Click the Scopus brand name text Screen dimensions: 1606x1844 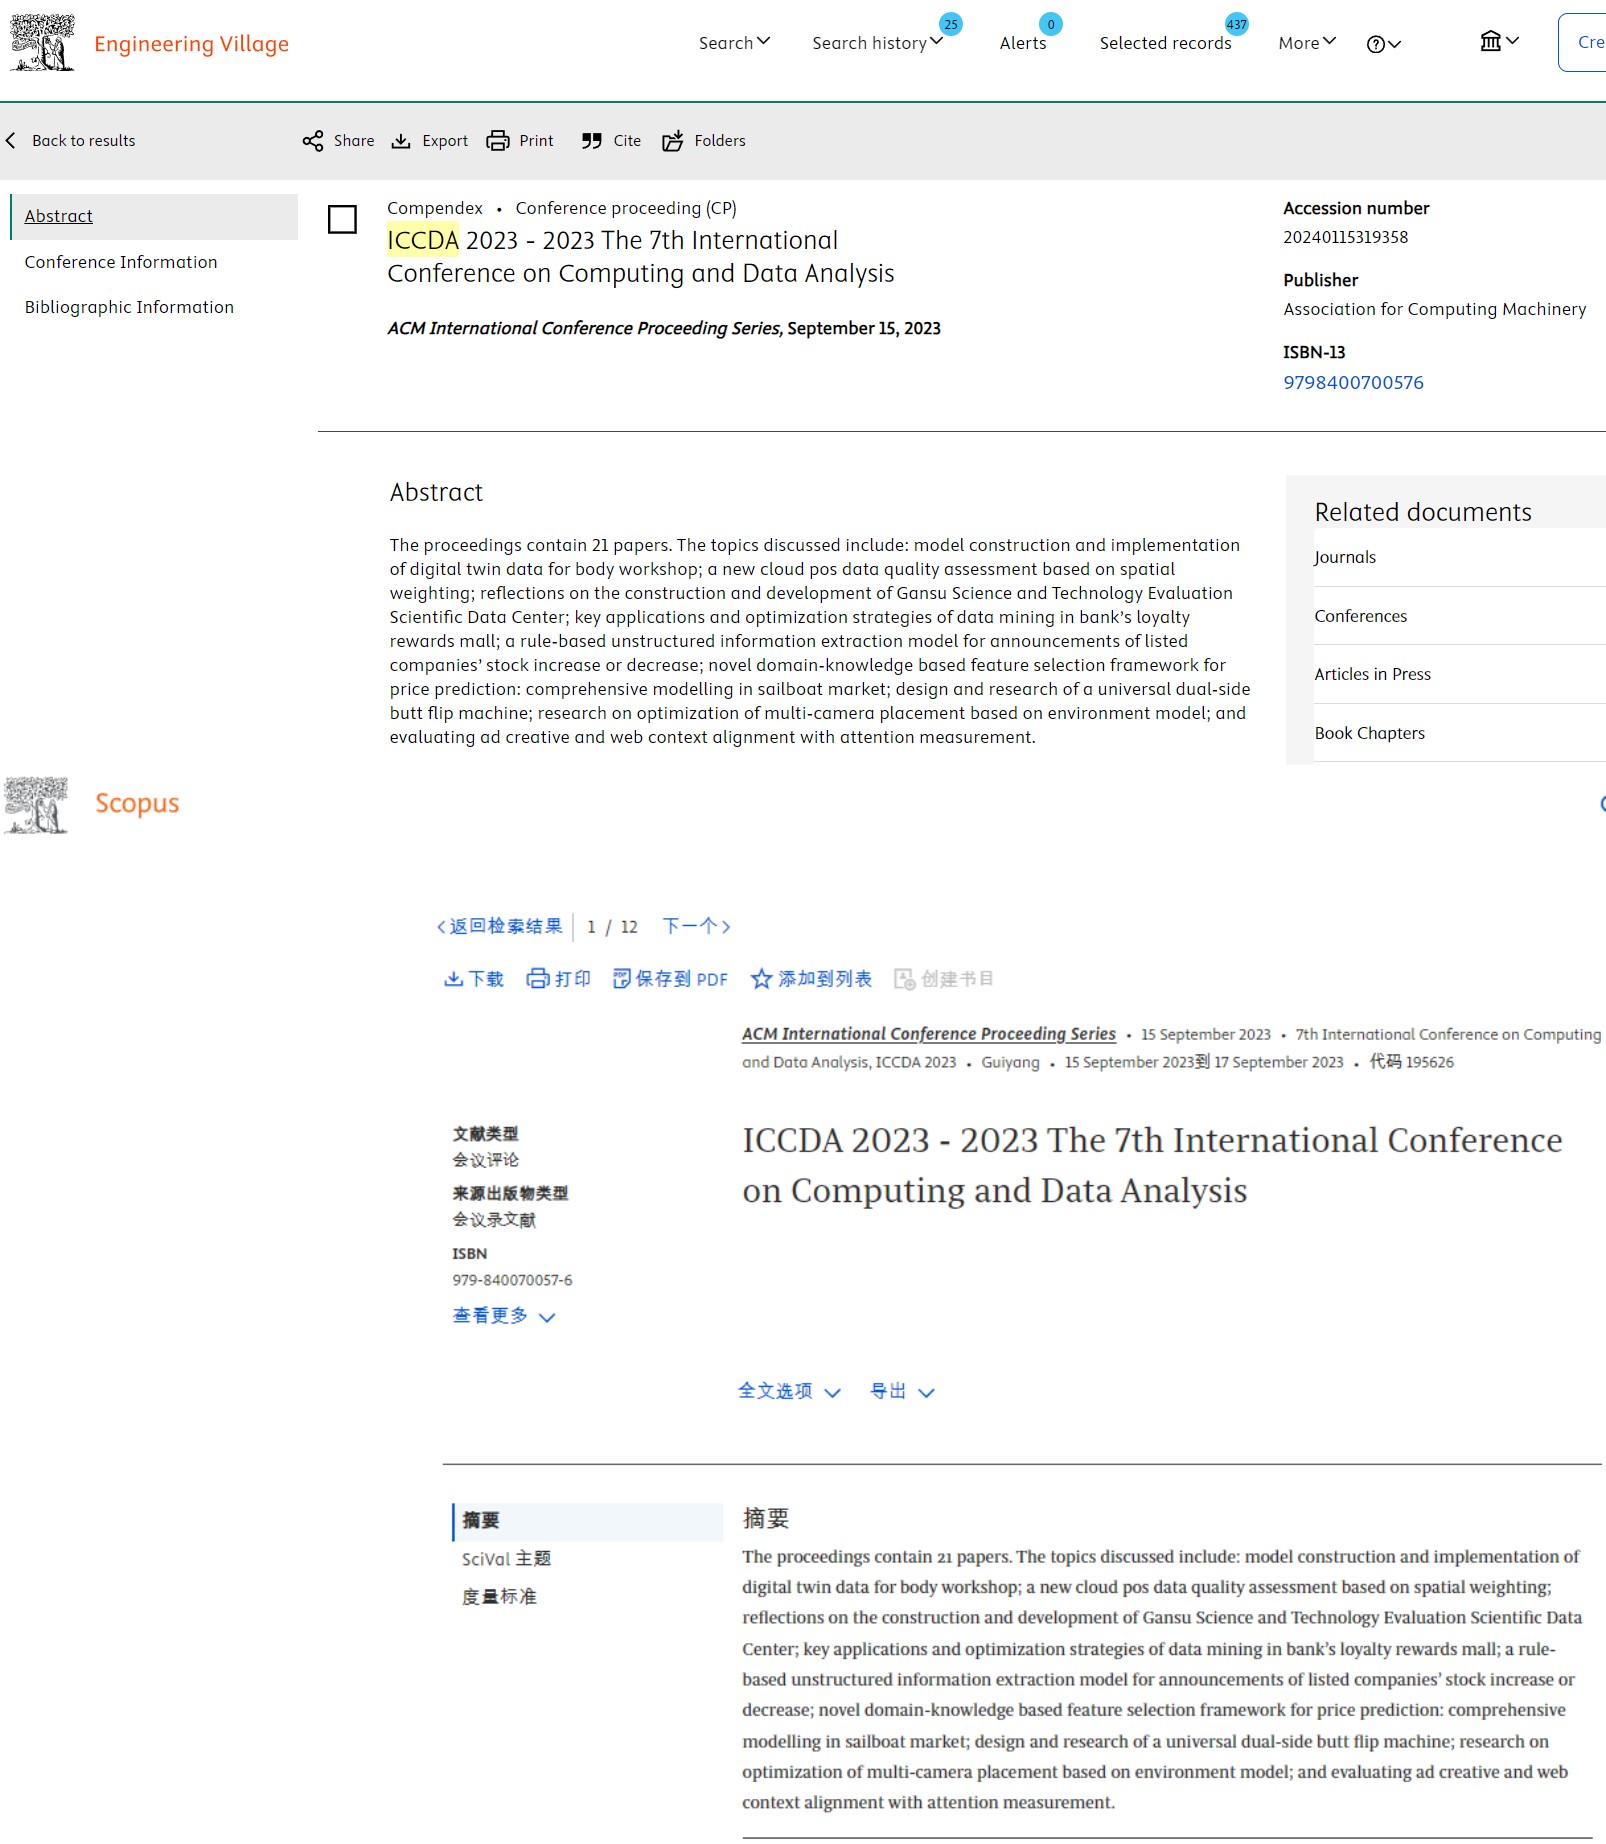point(137,804)
